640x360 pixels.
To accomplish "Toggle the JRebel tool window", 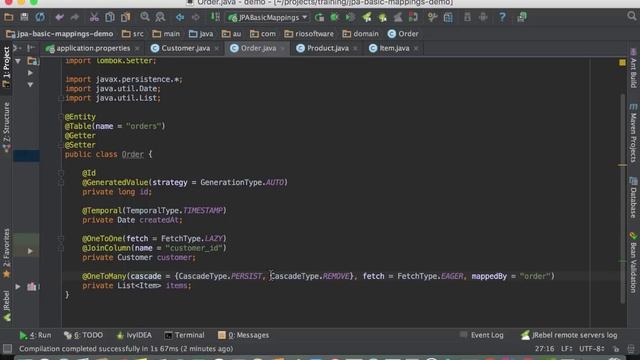I will [6, 305].
